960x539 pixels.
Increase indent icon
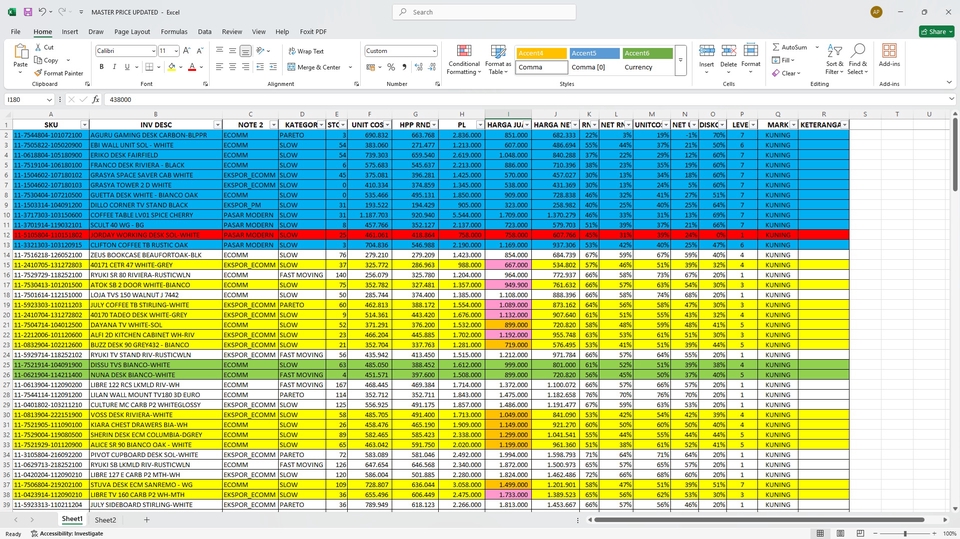pyautogui.click(x=273, y=67)
